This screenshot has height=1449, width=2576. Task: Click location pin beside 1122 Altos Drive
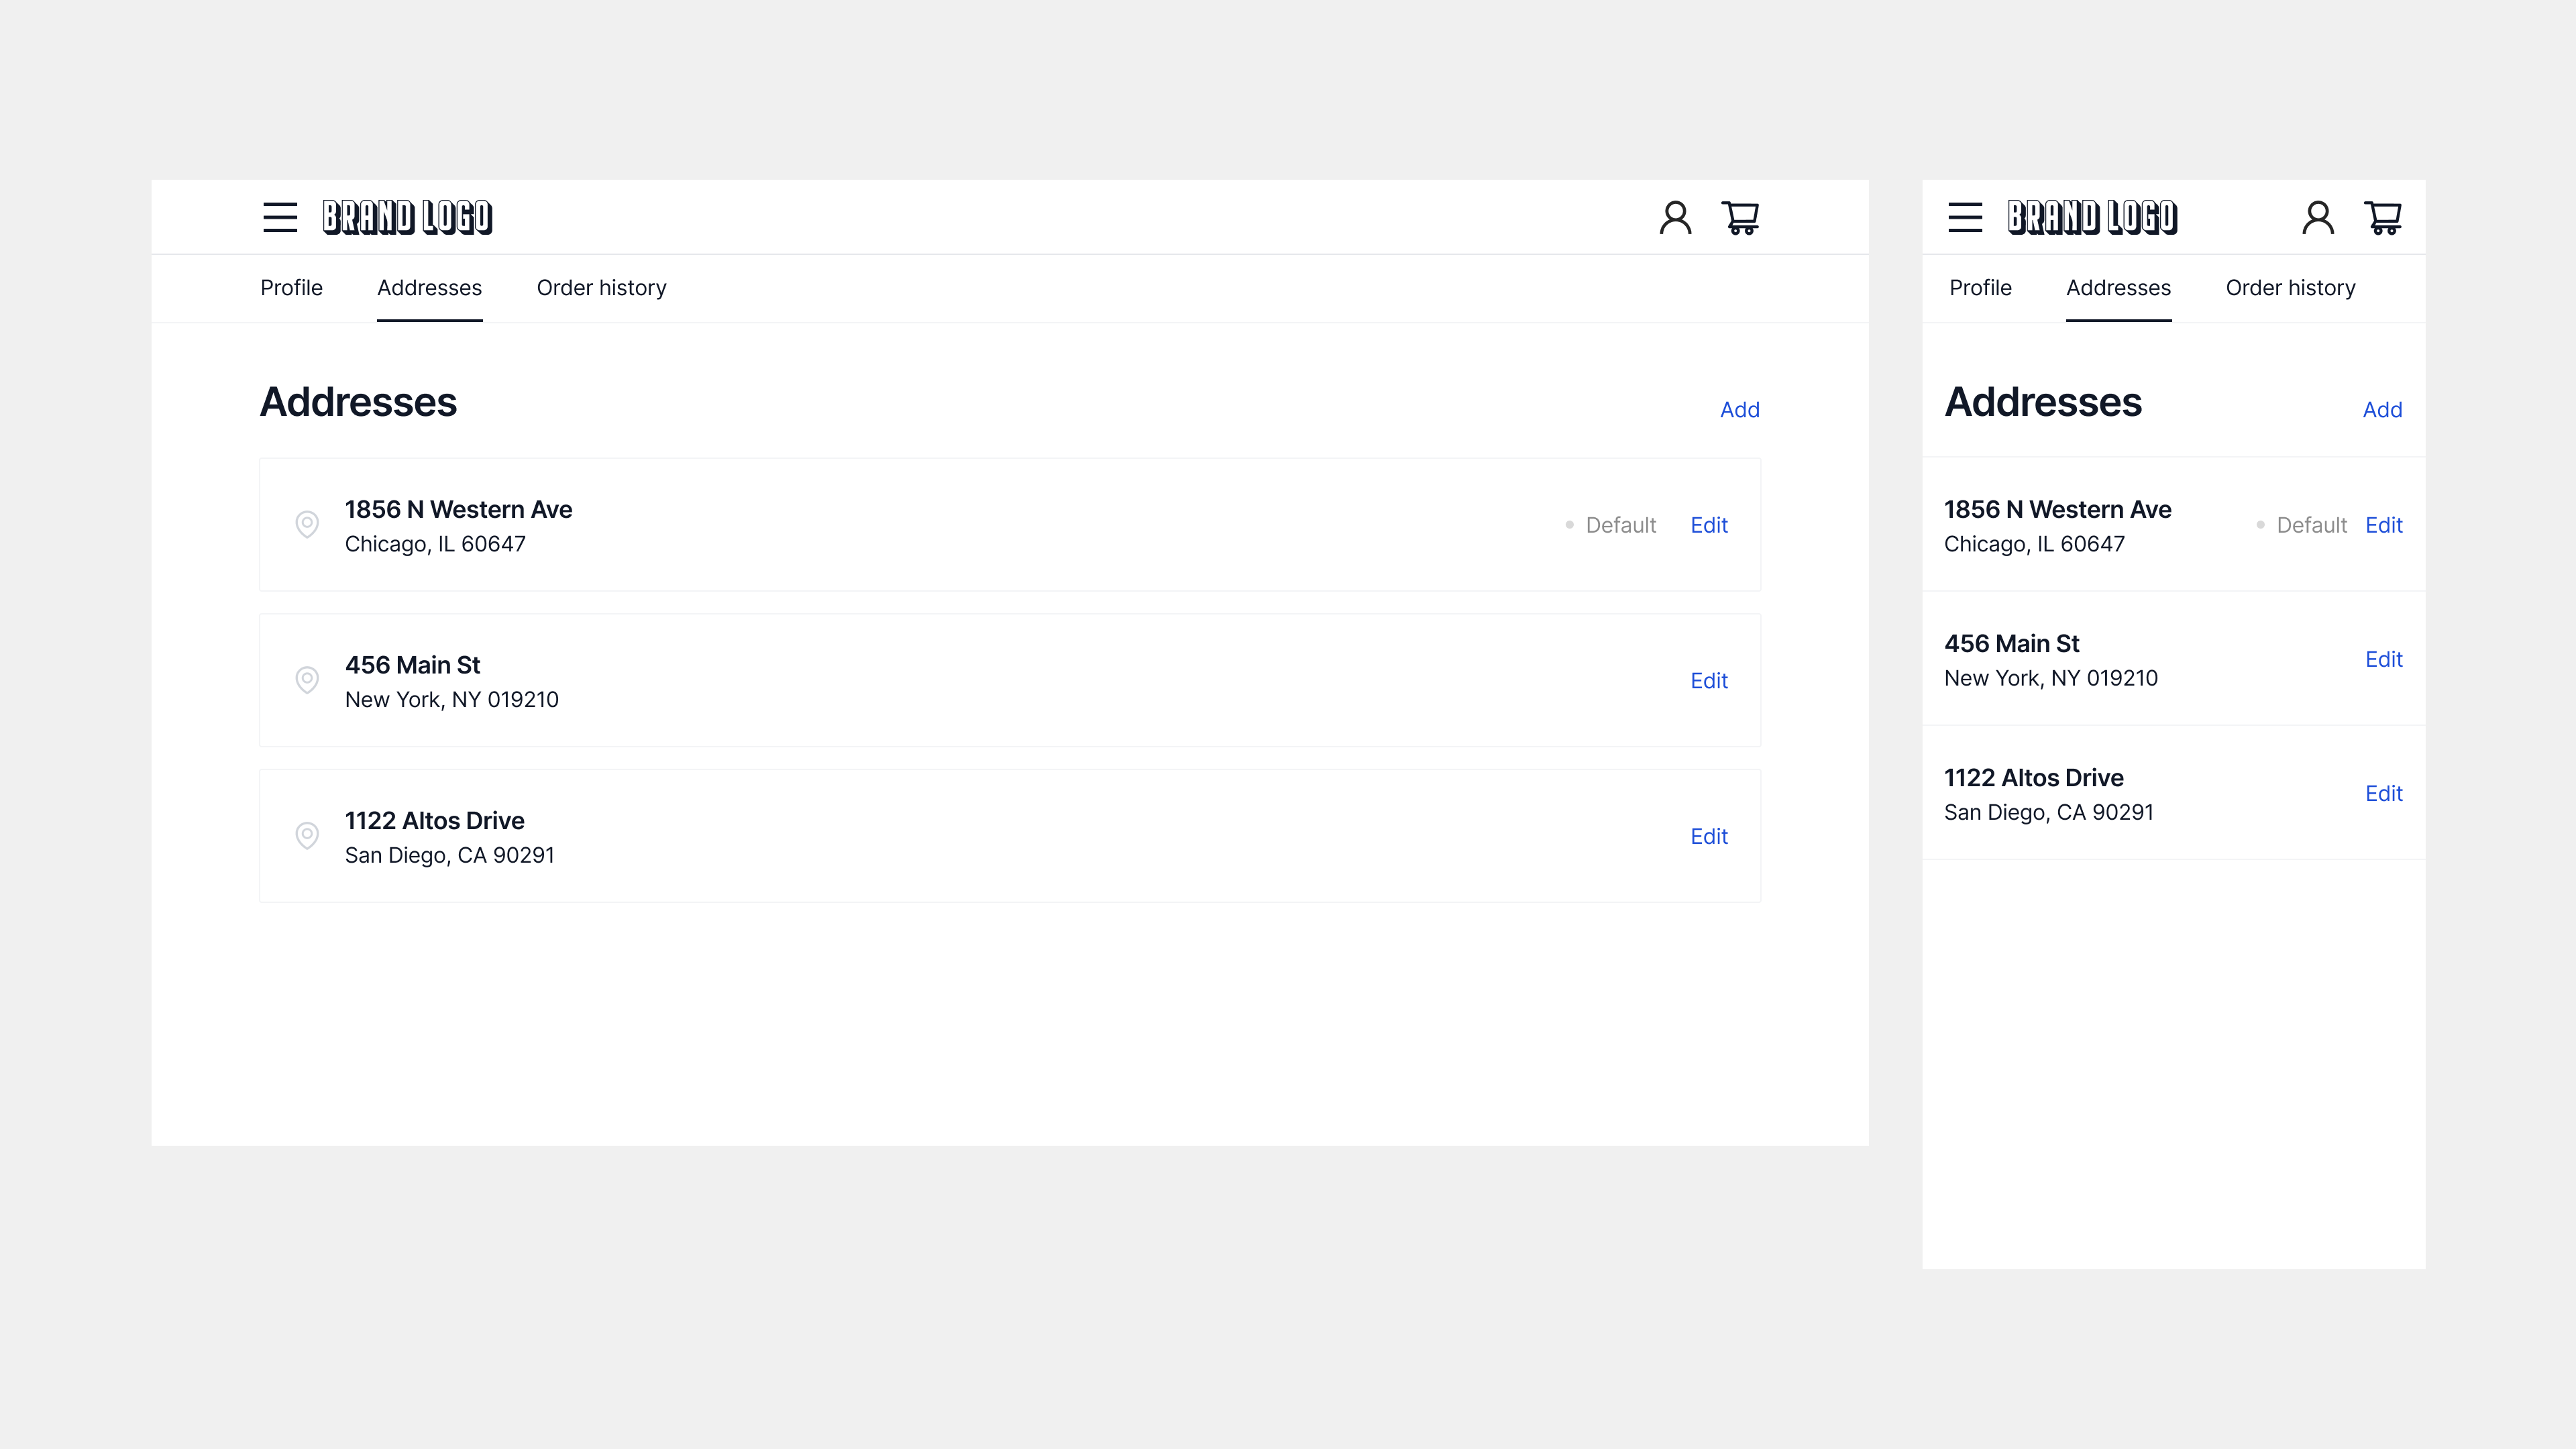click(307, 835)
